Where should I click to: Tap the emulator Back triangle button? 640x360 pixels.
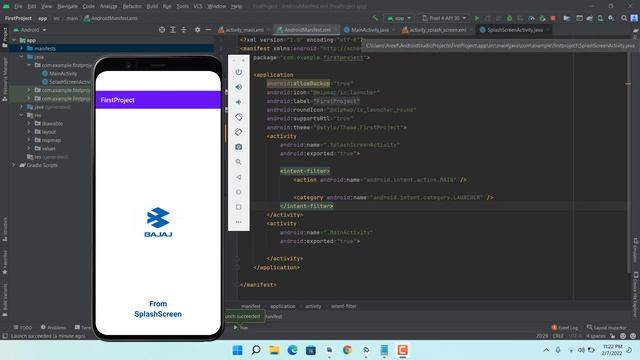pyautogui.click(x=239, y=177)
